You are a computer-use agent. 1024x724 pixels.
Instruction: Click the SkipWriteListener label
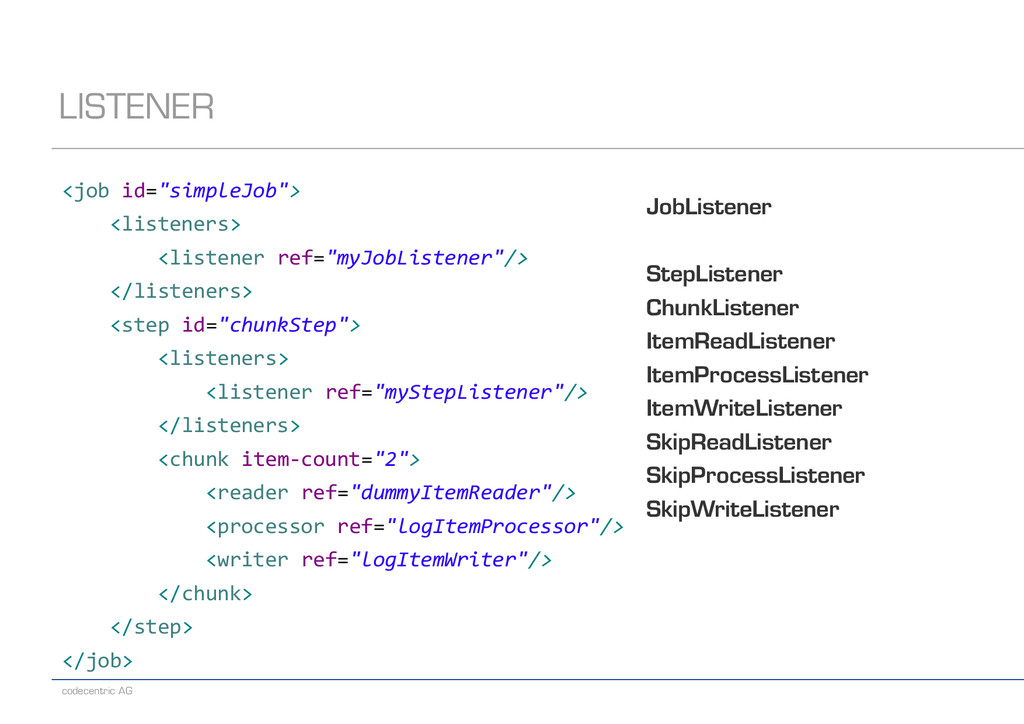pos(743,509)
